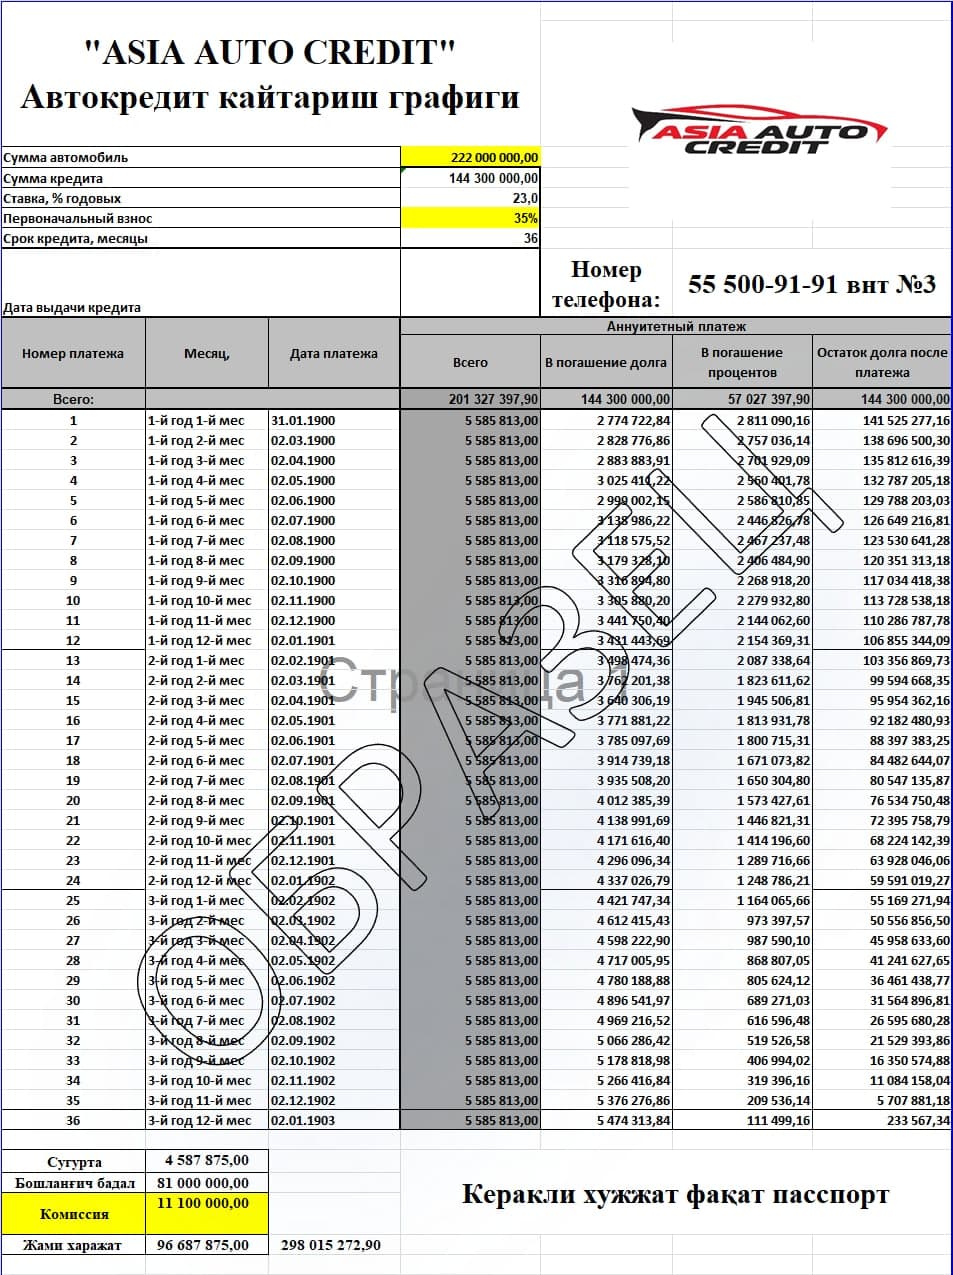
Task: Click the 'В погашение процентов' column header
Action: click(x=742, y=362)
